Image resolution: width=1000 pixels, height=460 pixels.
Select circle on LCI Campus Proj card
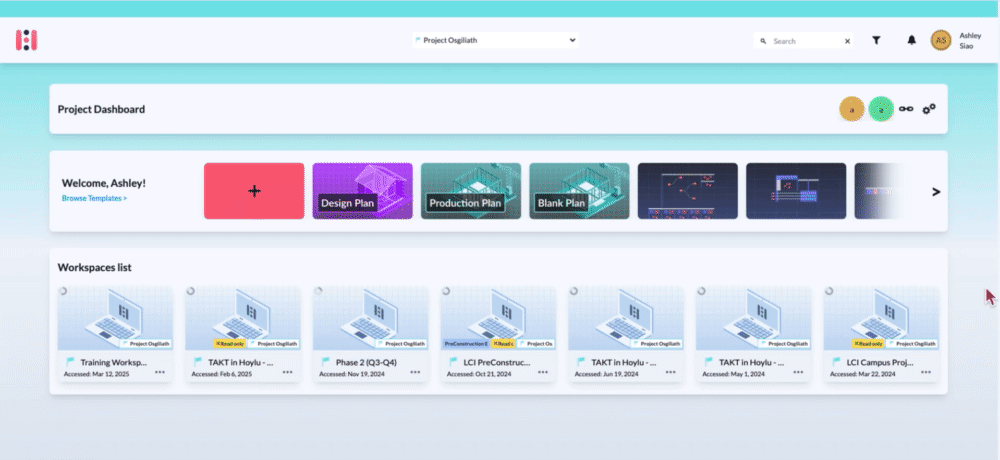click(829, 291)
